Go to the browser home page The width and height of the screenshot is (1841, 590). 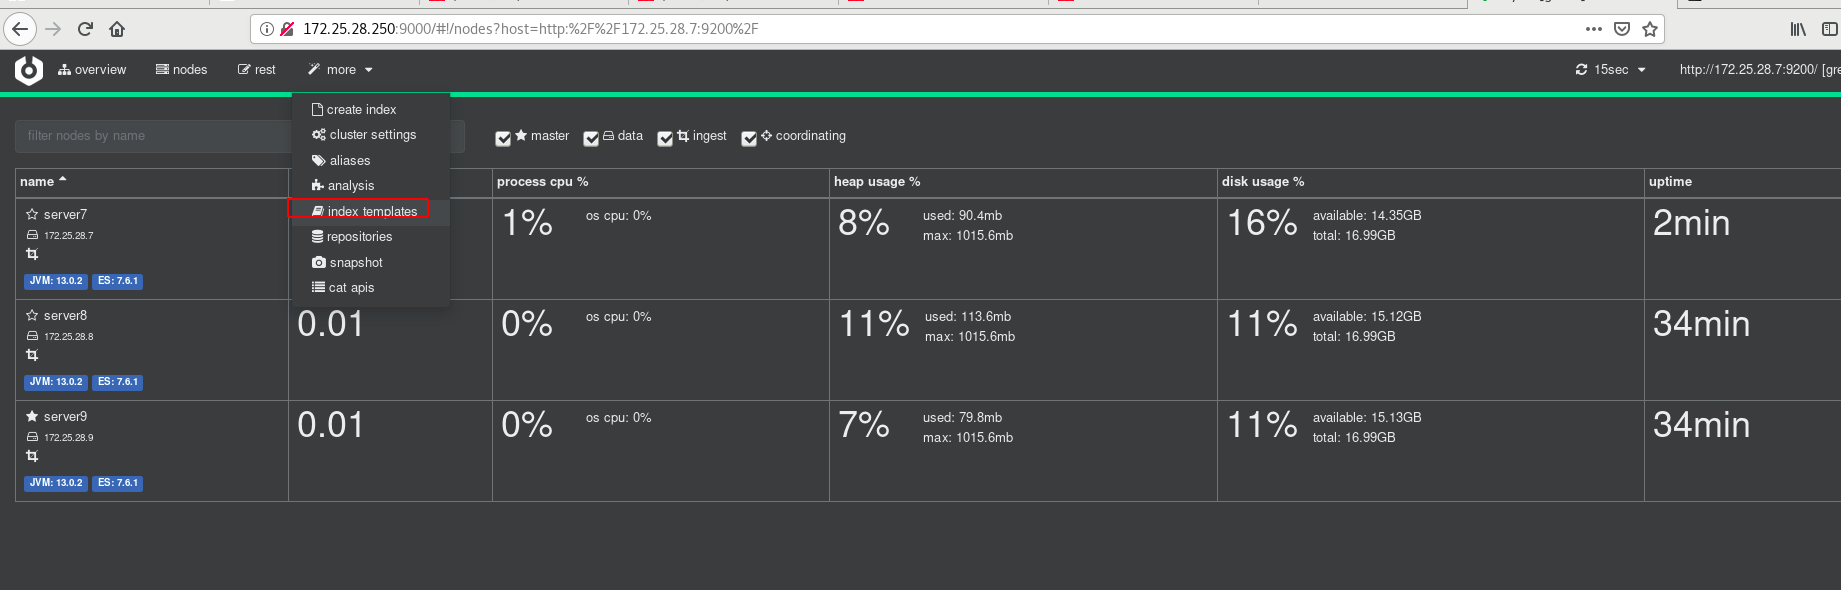[x=117, y=29]
